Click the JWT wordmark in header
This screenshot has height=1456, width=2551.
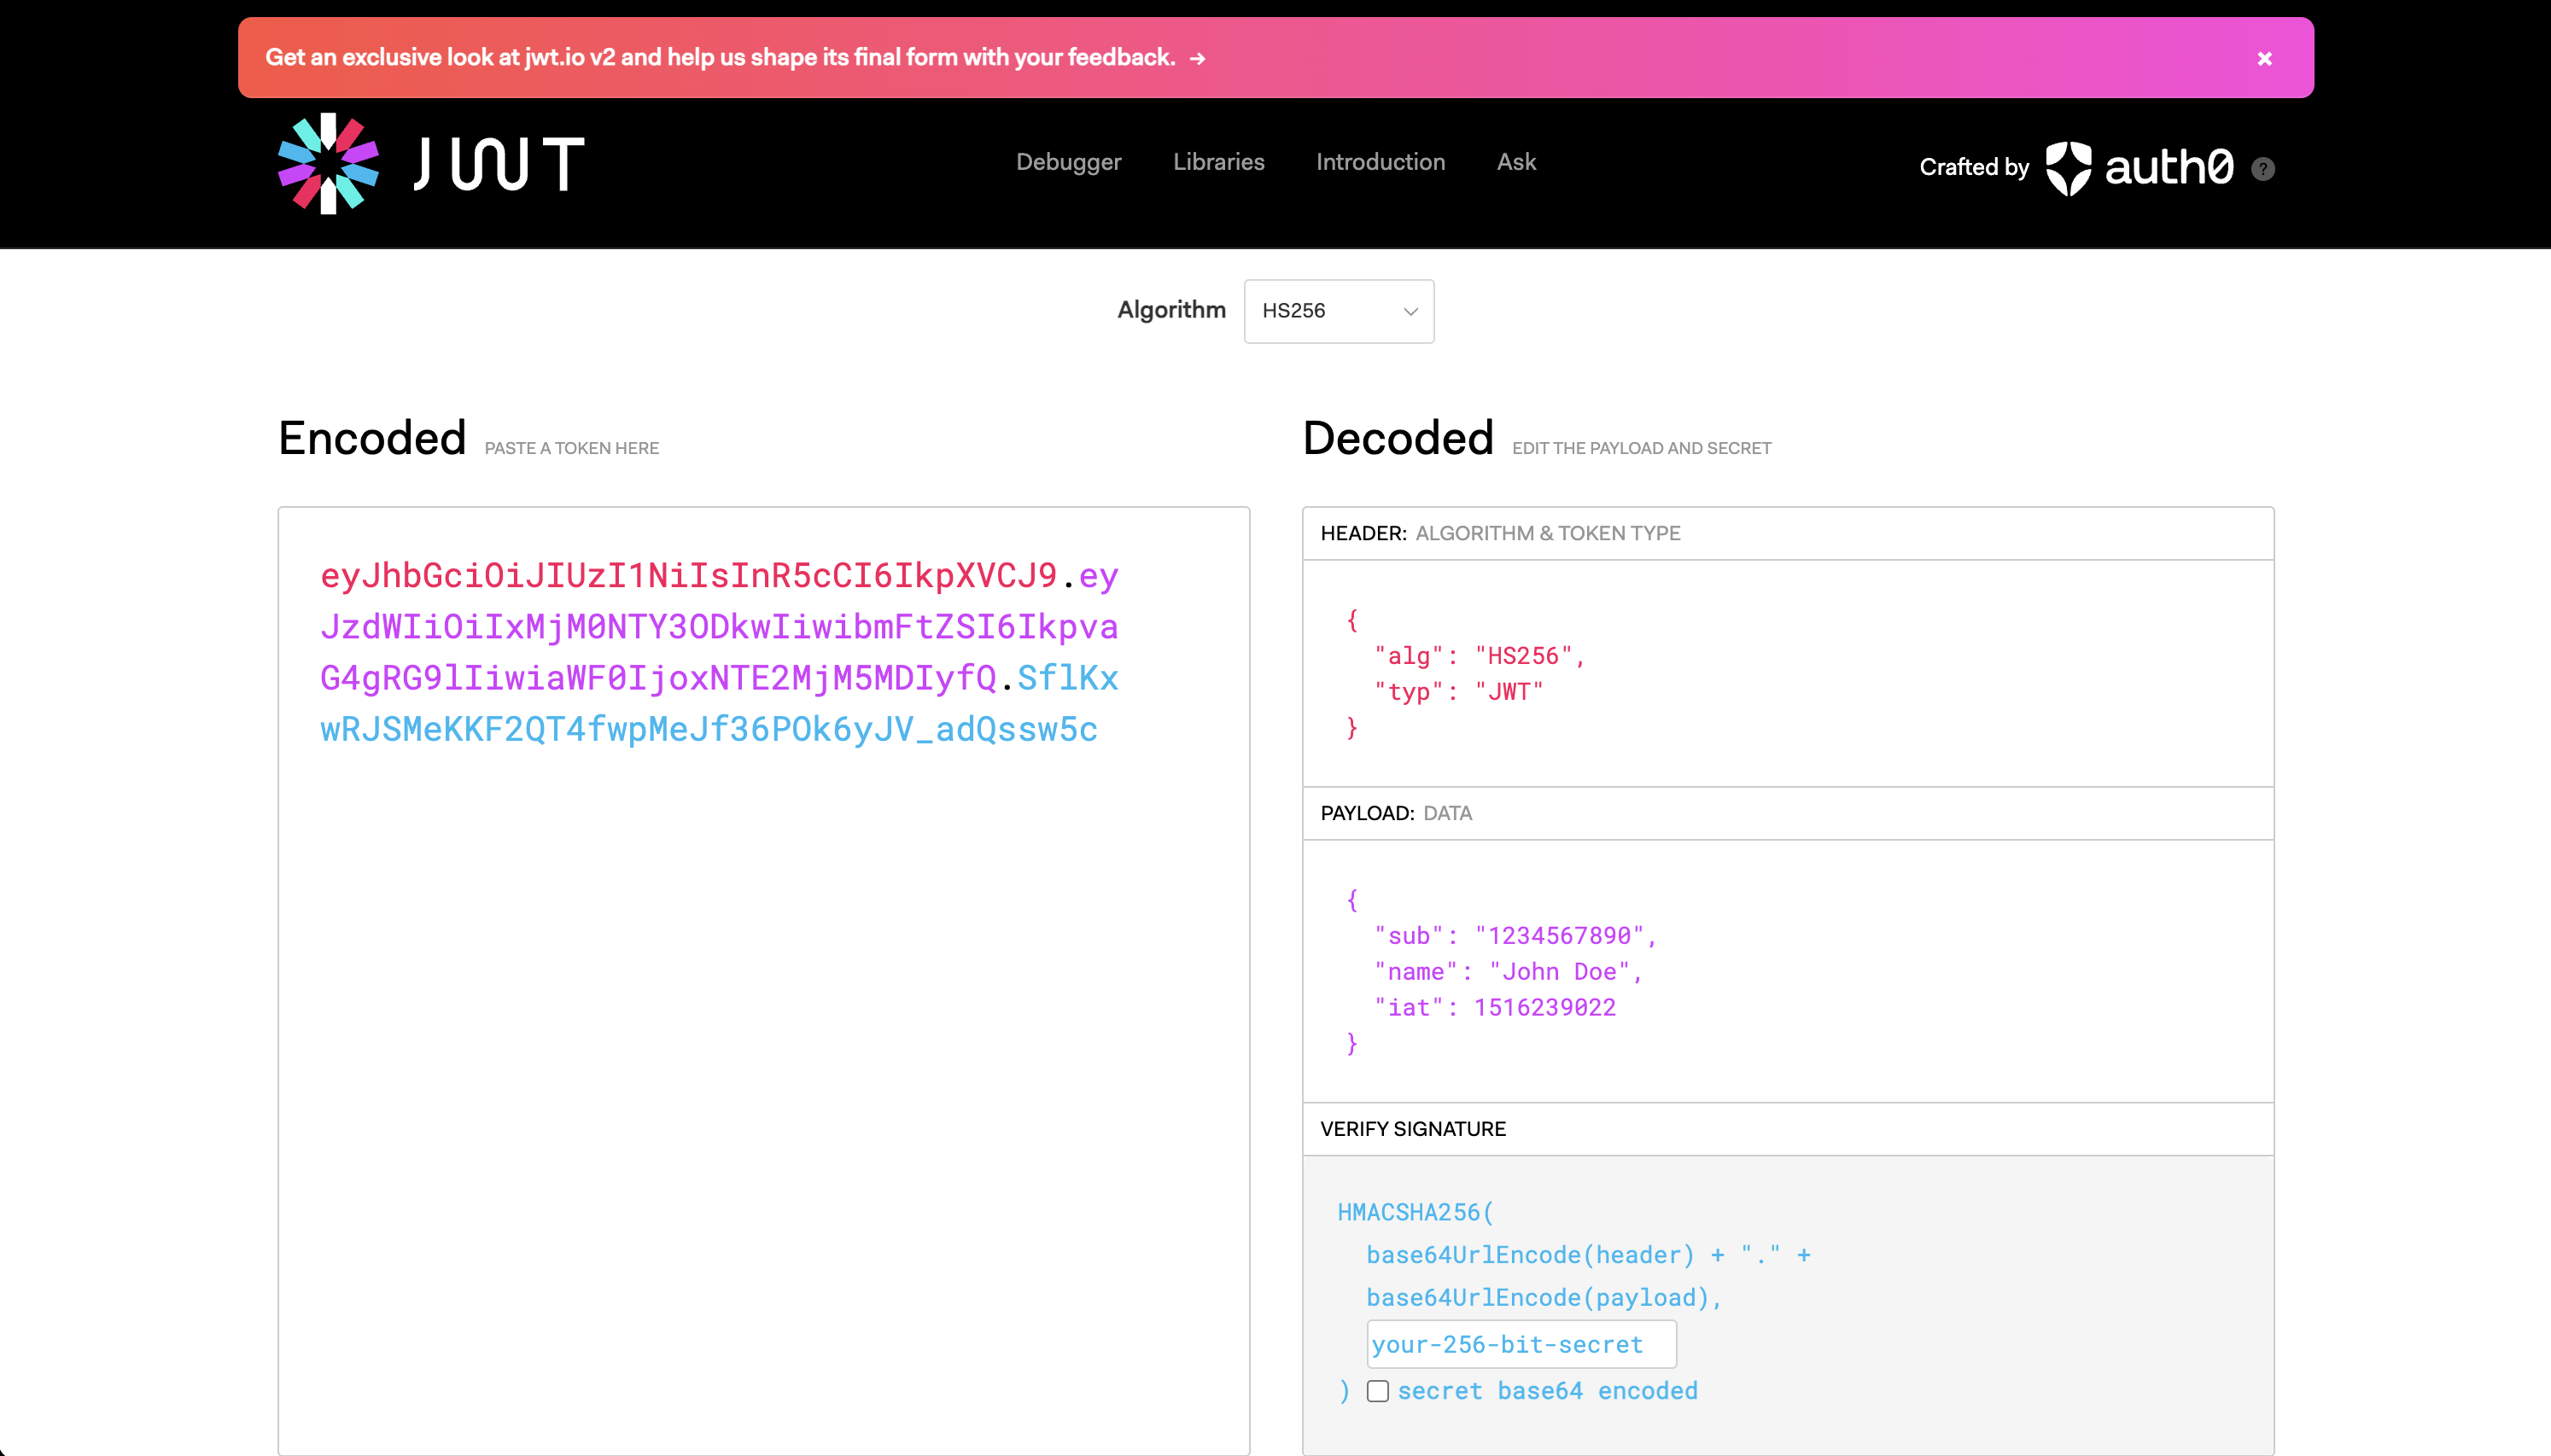499,164
